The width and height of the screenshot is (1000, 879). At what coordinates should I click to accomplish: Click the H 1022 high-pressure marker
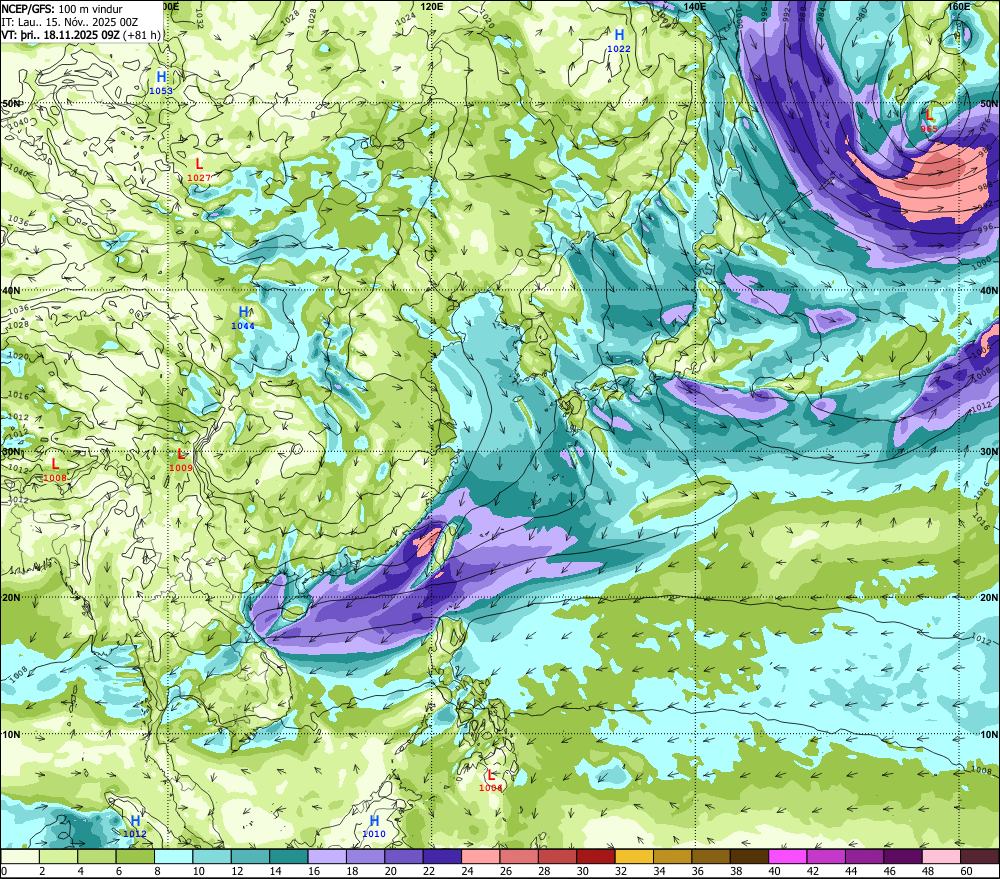619,41
